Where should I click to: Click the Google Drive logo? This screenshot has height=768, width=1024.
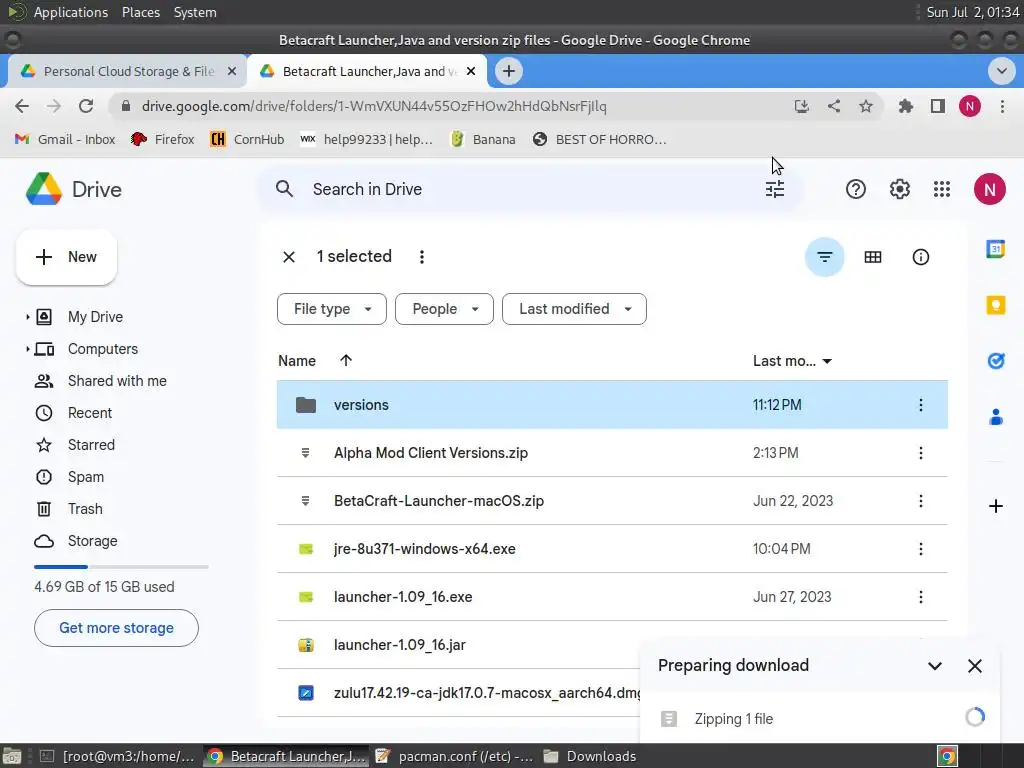point(44,189)
